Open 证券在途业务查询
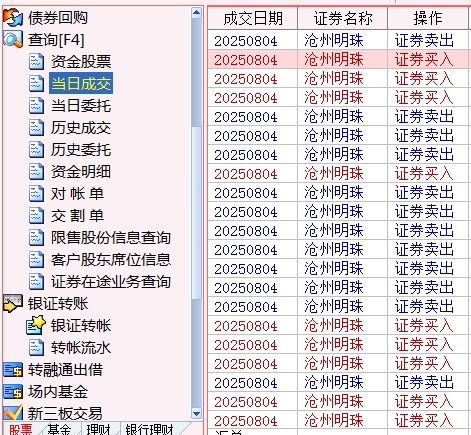The image size is (471, 435). [111, 282]
